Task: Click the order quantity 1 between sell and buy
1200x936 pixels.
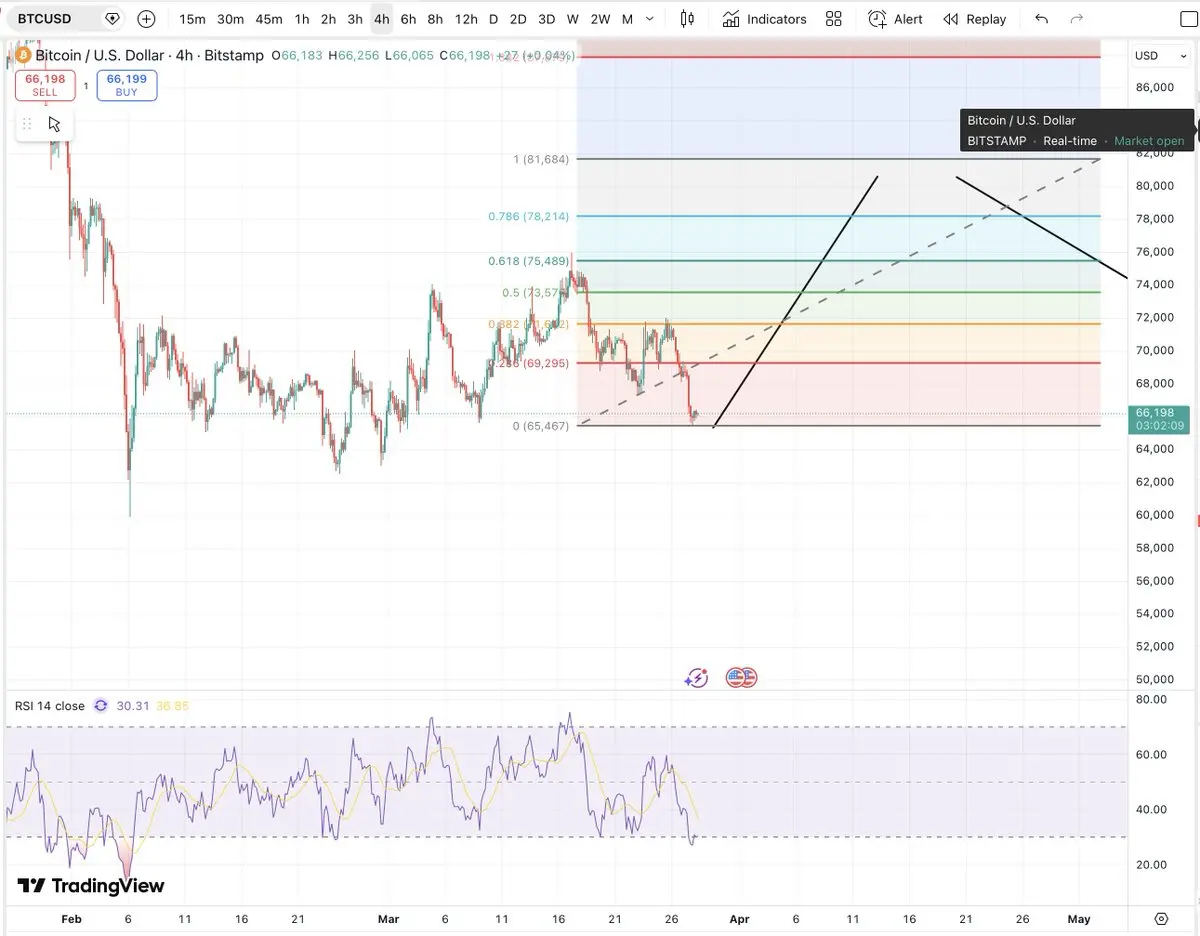Action: pyautogui.click(x=86, y=86)
